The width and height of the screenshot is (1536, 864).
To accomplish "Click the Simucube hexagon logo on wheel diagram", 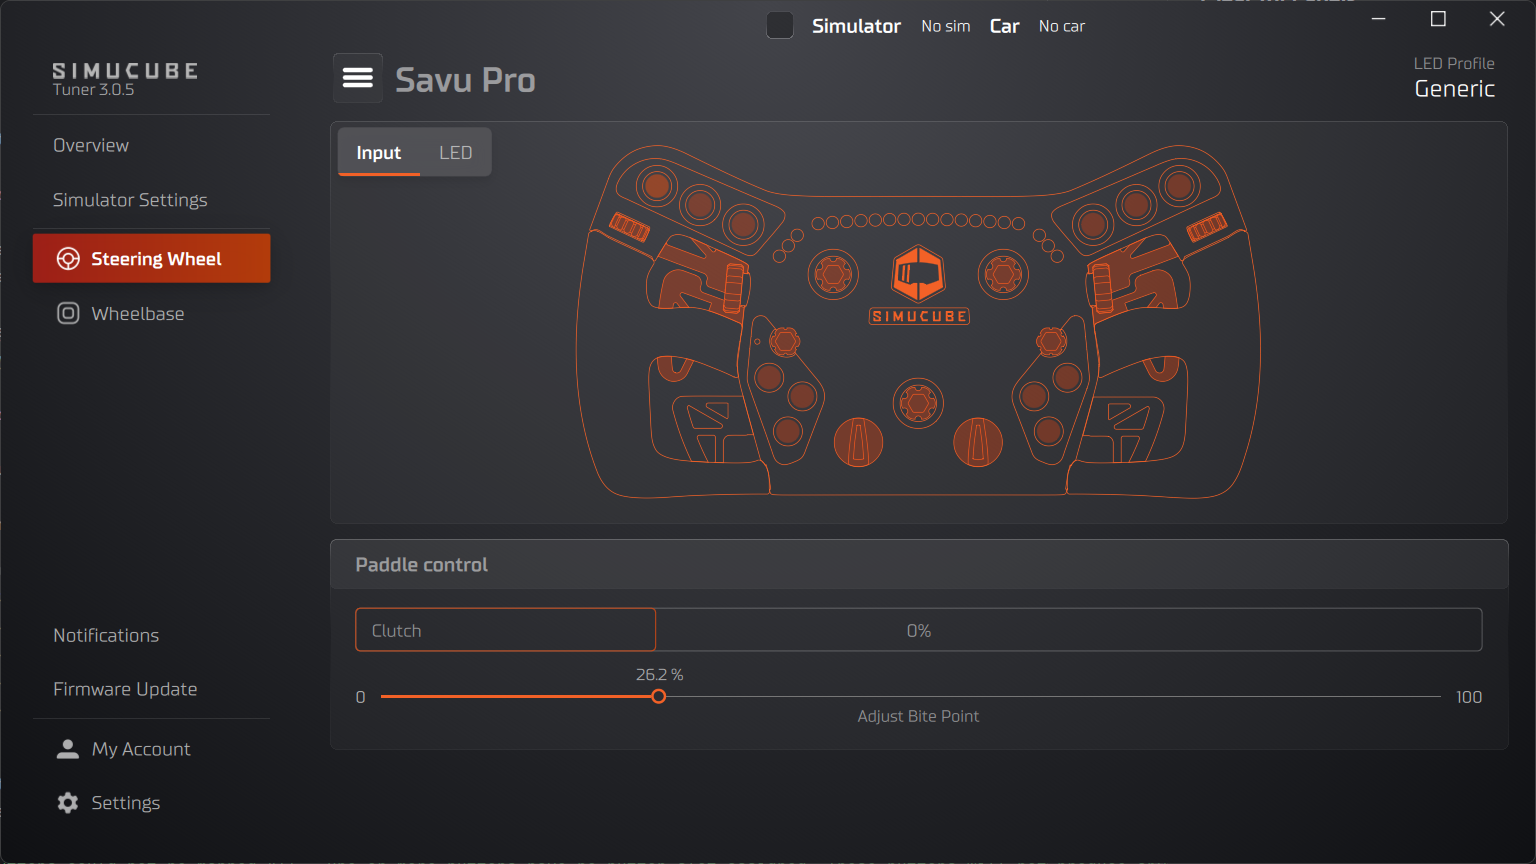I will click(x=918, y=275).
